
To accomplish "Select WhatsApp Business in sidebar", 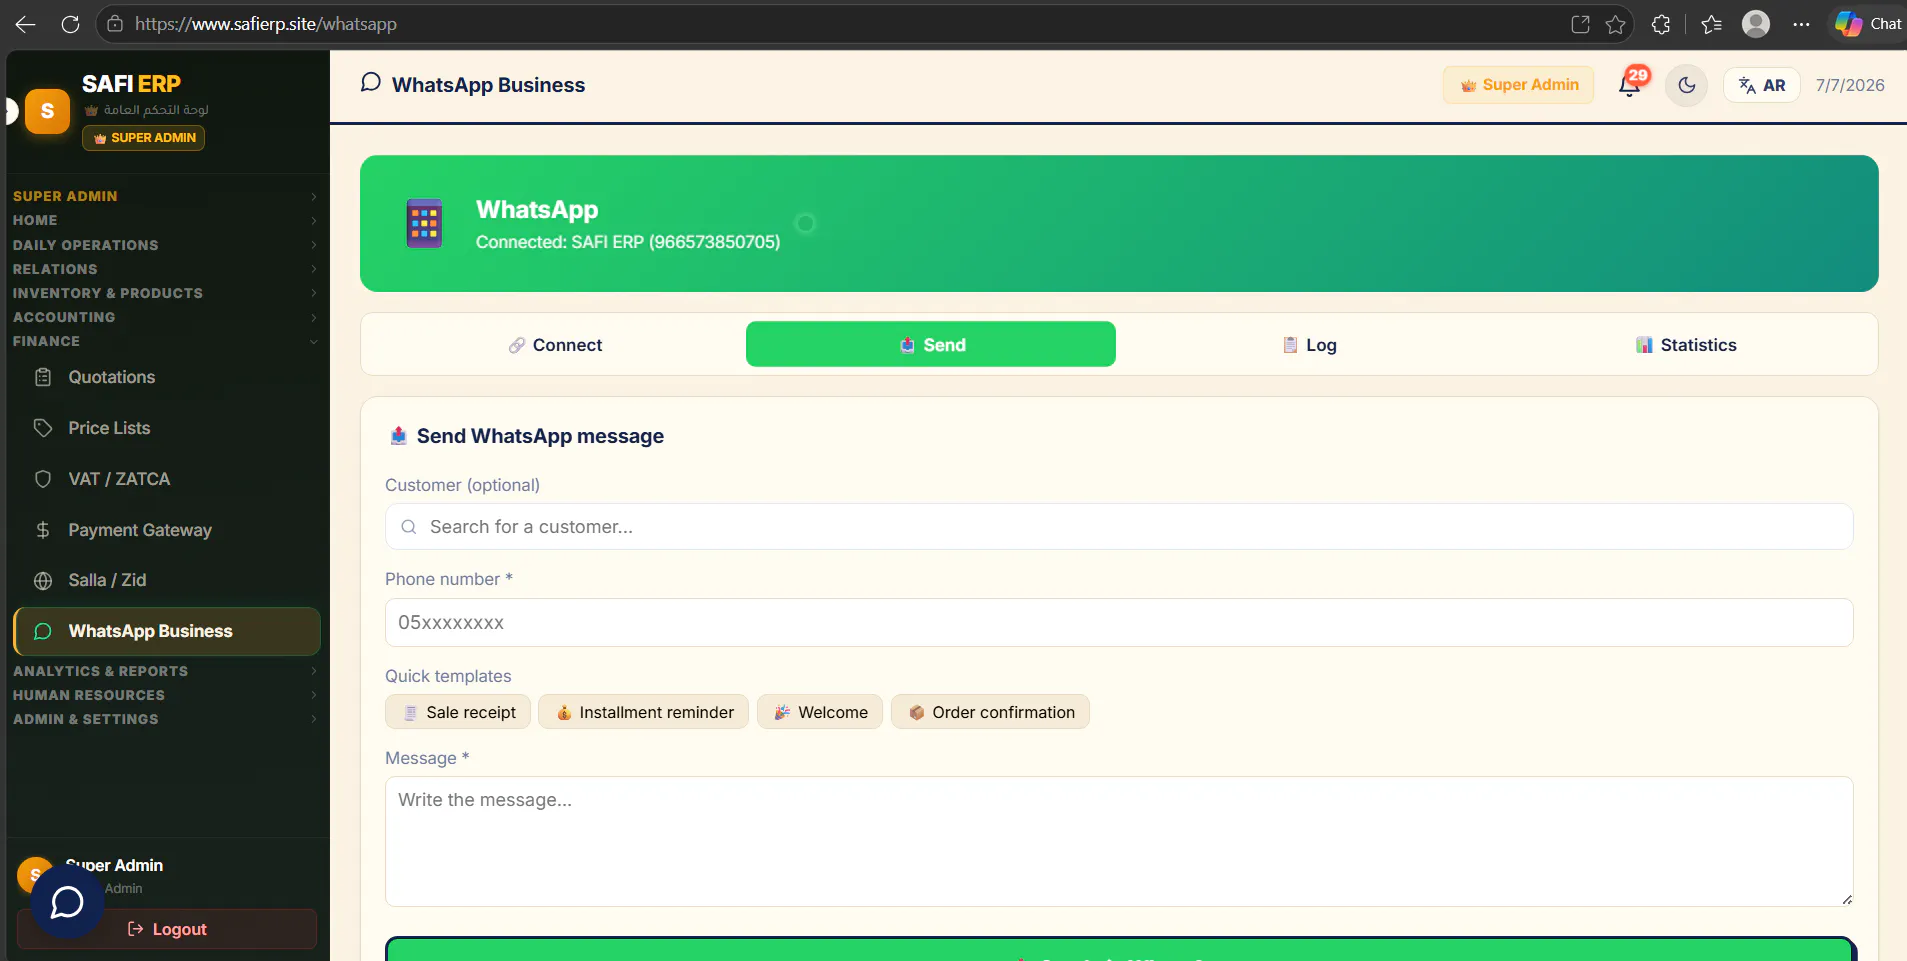I will pos(167,631).
